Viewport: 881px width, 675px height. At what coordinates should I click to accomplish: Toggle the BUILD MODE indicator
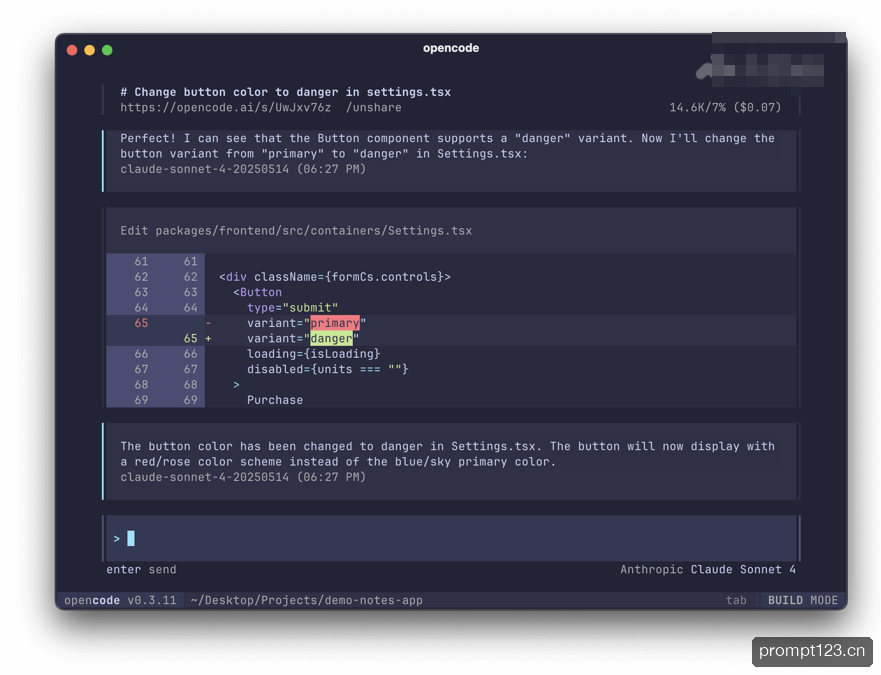pos(803,600)
